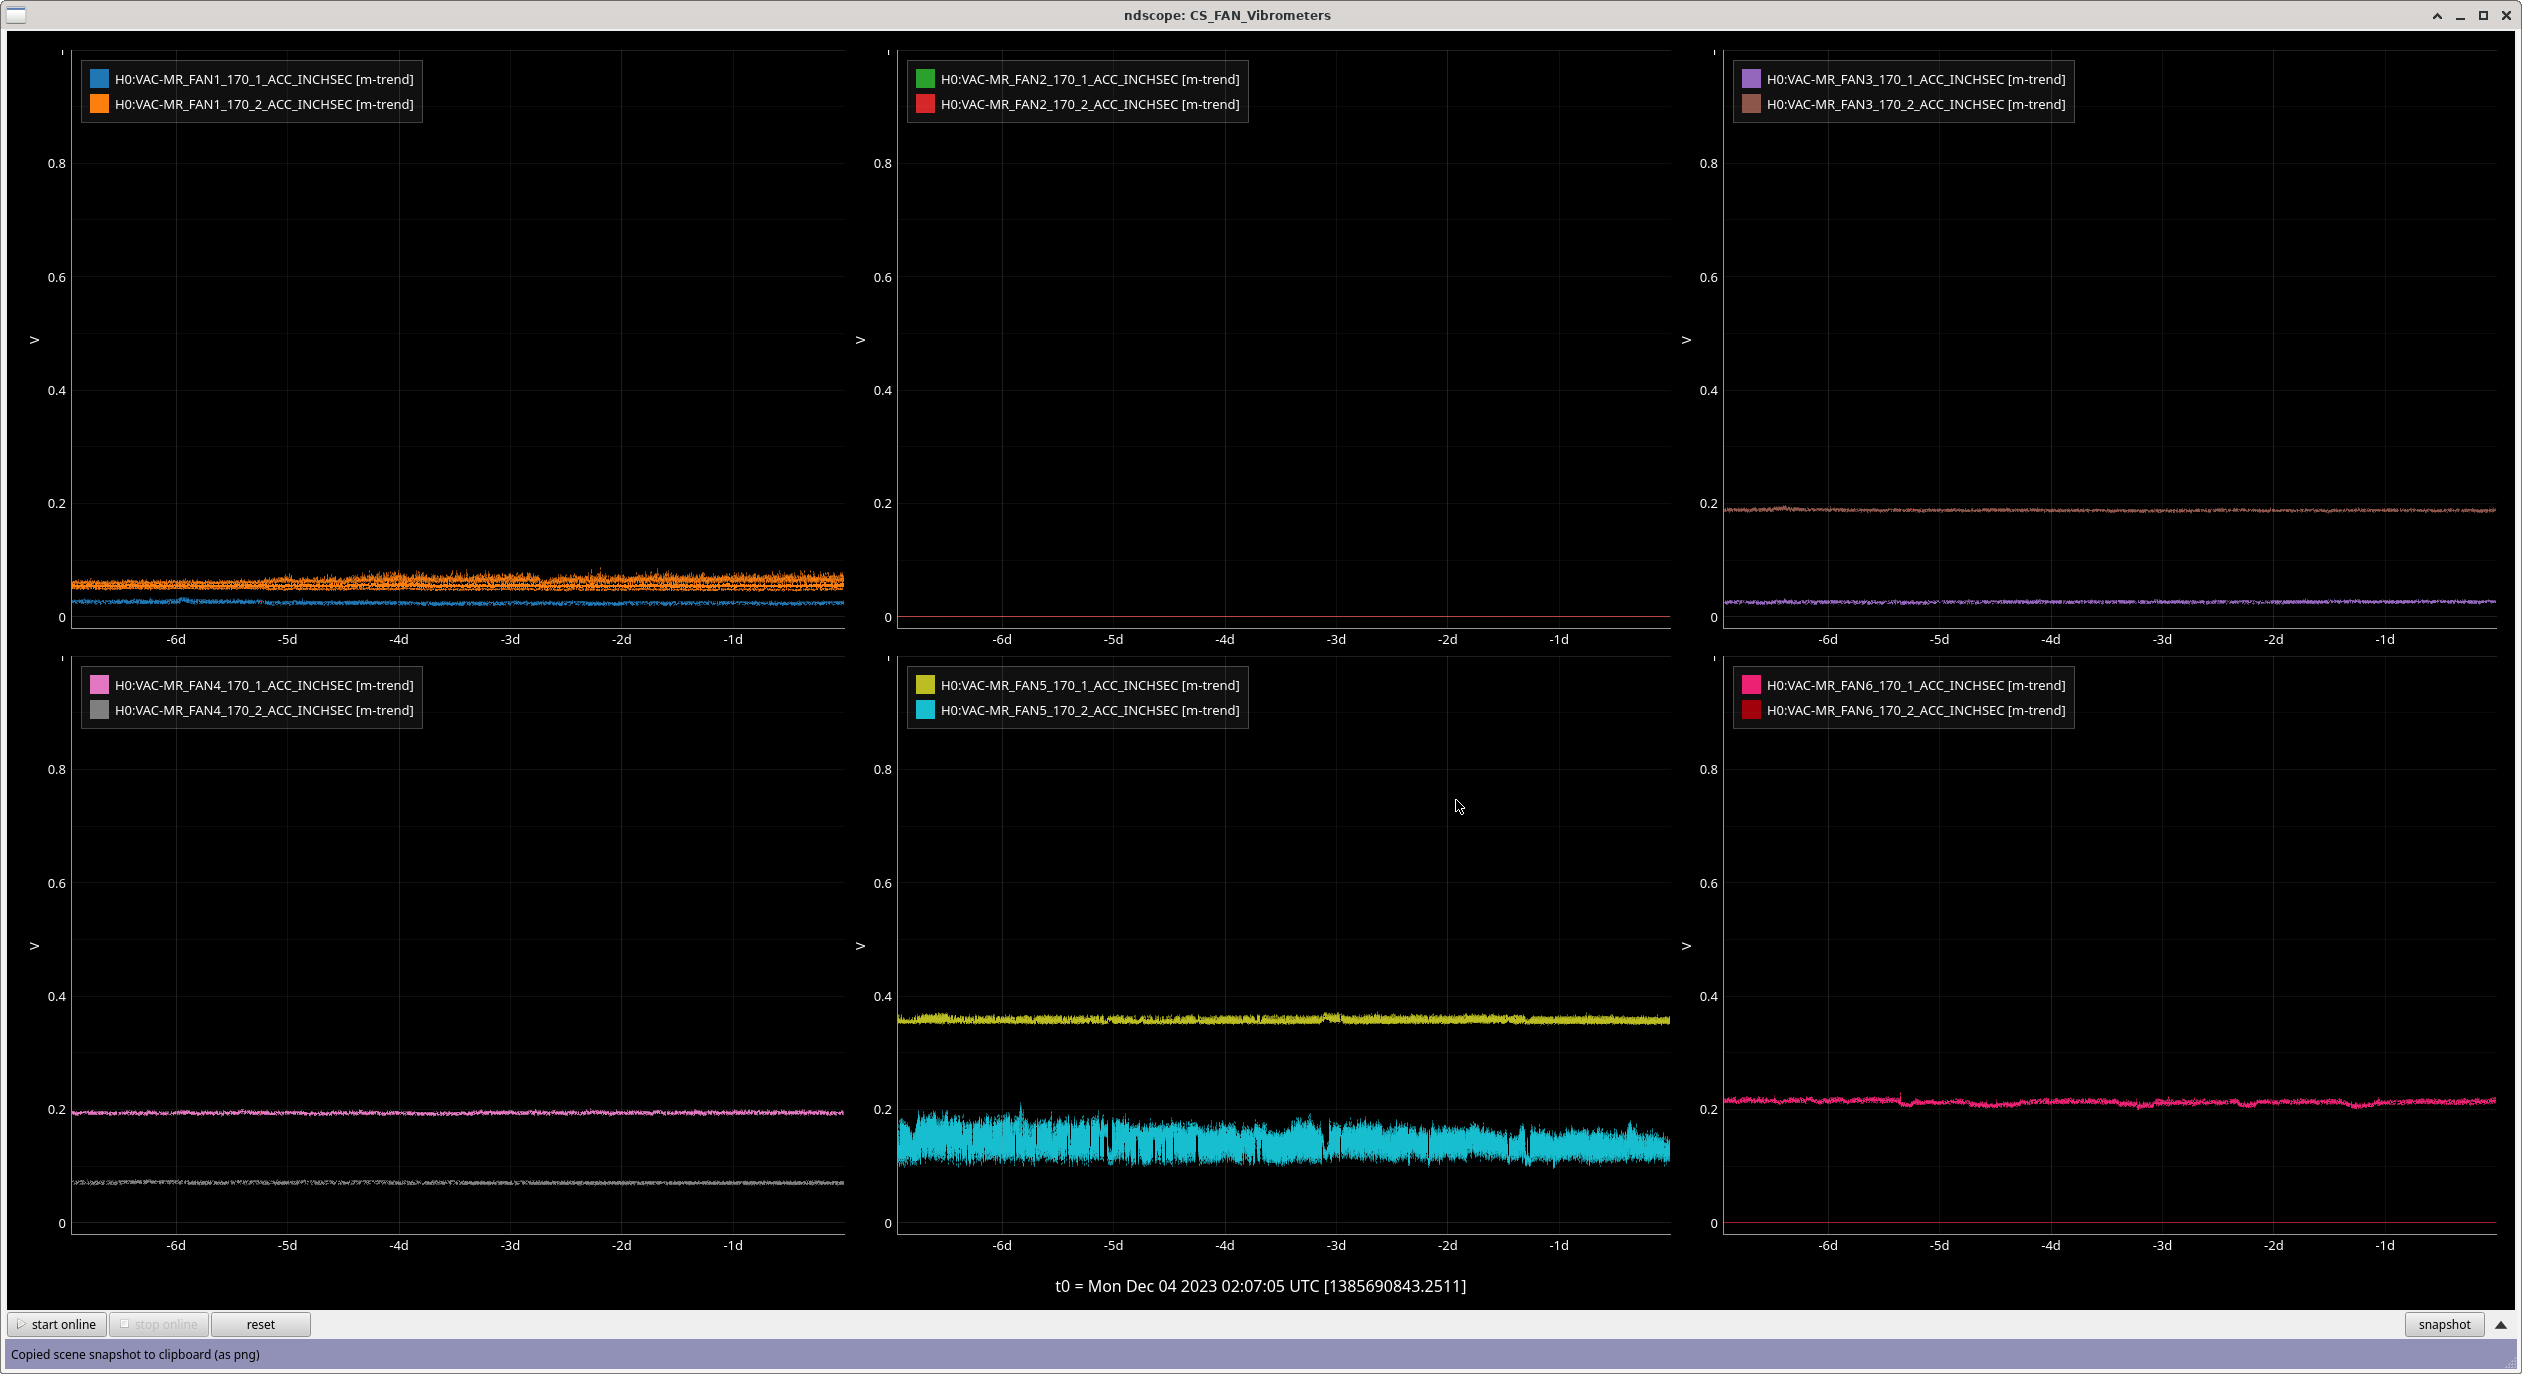This screenshot has height=1374, width=2522.
Task: Click the FAN5_170_2 cyan legend swatch
Action: coord(925,710)
